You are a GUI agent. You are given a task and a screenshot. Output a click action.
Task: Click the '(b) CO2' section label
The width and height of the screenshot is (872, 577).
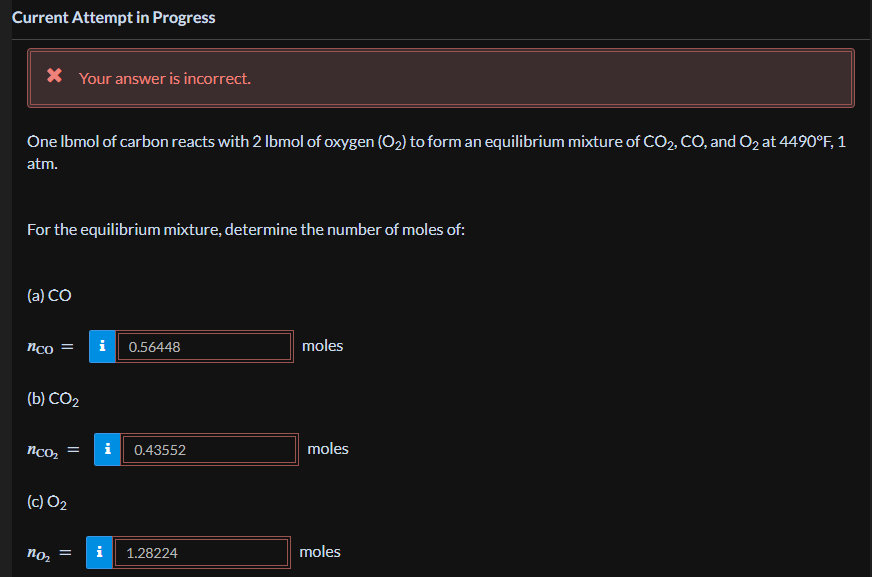tap(51, 398)
